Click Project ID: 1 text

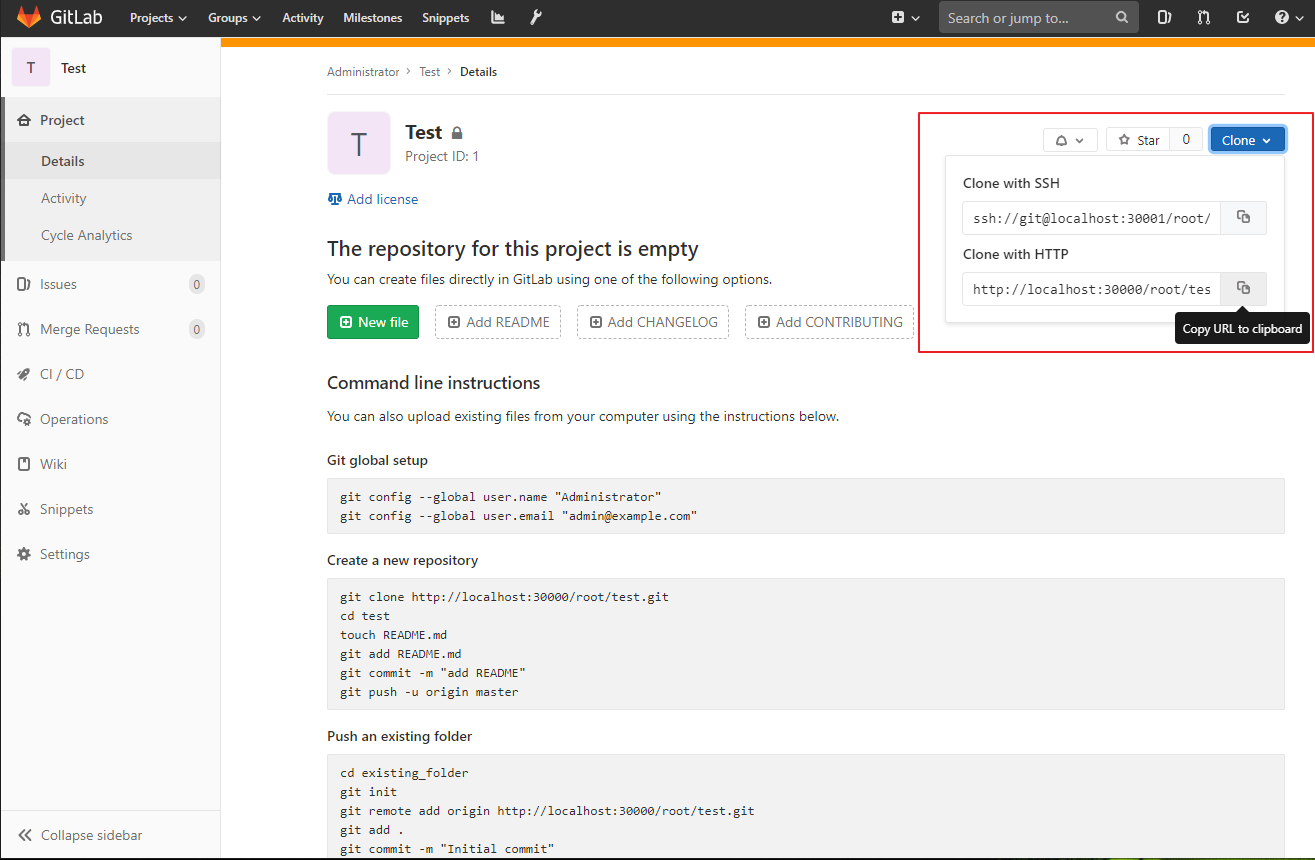[442, 156]
